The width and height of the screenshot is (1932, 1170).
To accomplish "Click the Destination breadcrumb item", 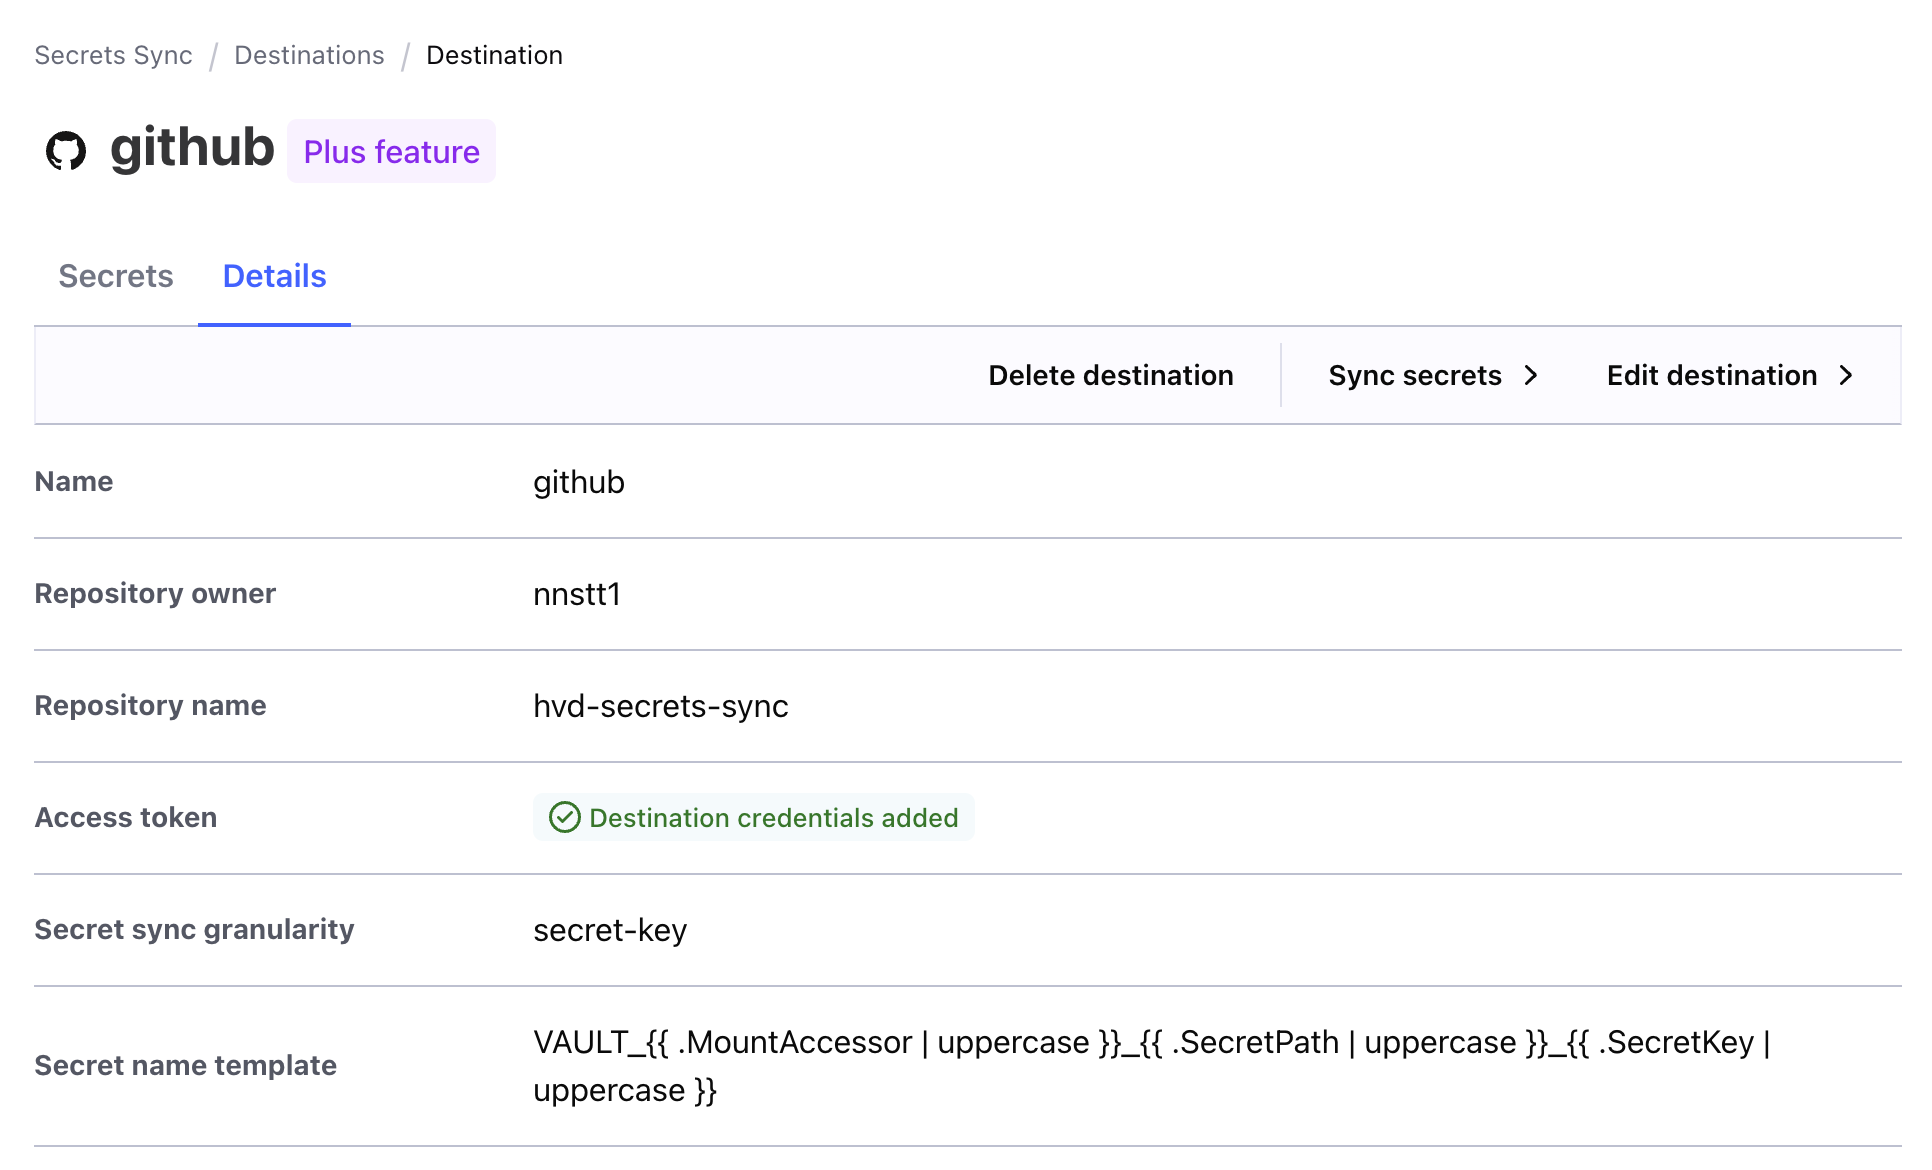I will click(494, 56).
